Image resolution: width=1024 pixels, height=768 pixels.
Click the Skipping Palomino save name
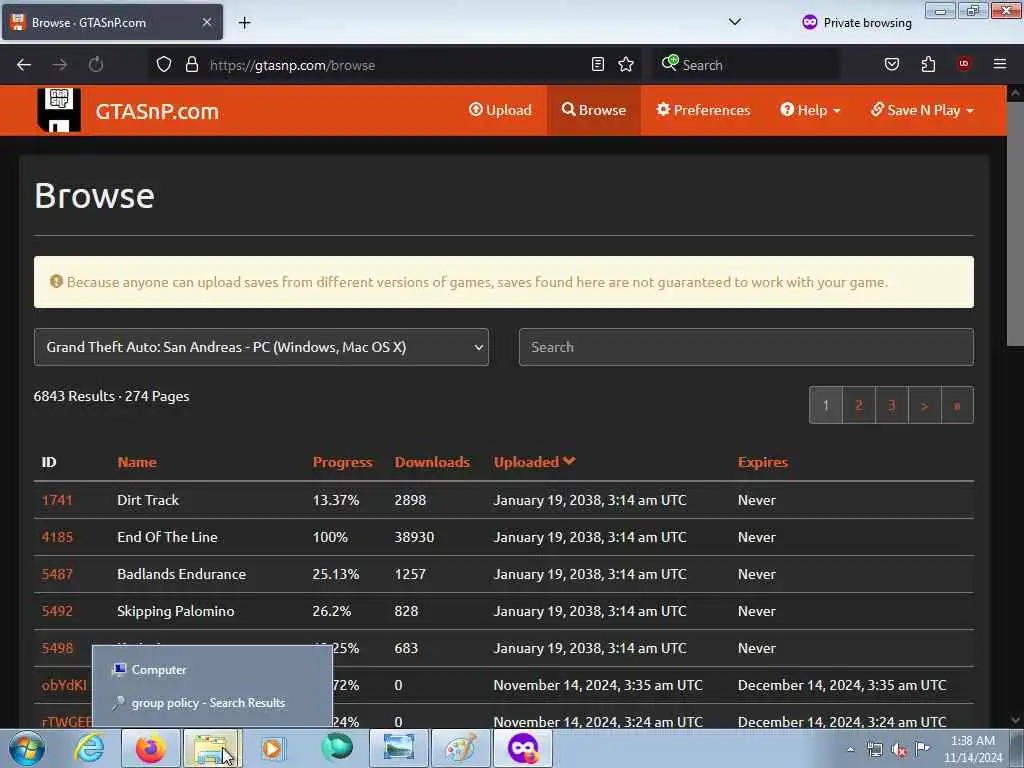tap(176, 611)
